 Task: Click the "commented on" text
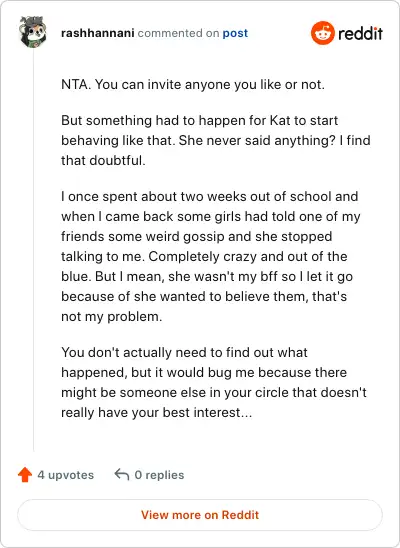pyautogui.click(x=178, y=33)
